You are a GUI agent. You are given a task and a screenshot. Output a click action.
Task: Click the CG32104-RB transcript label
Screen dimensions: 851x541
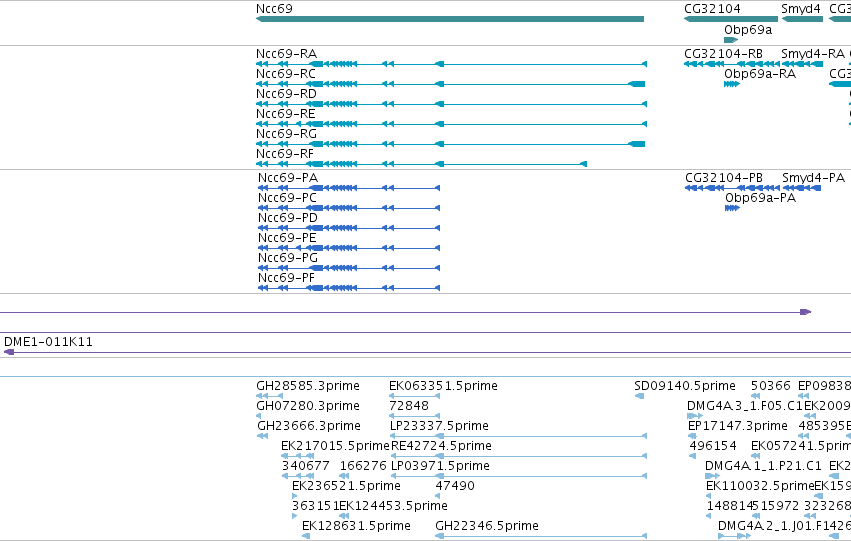pyautogui.click(x=723, y=54)
